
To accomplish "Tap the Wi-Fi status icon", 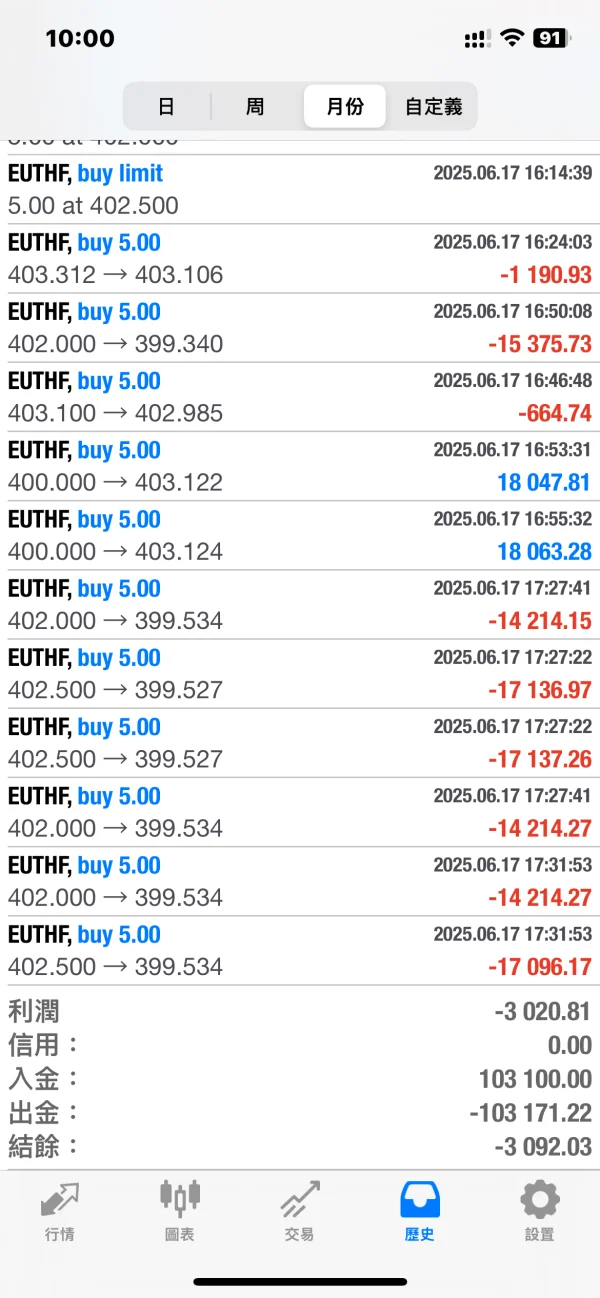I will [512, 39].
